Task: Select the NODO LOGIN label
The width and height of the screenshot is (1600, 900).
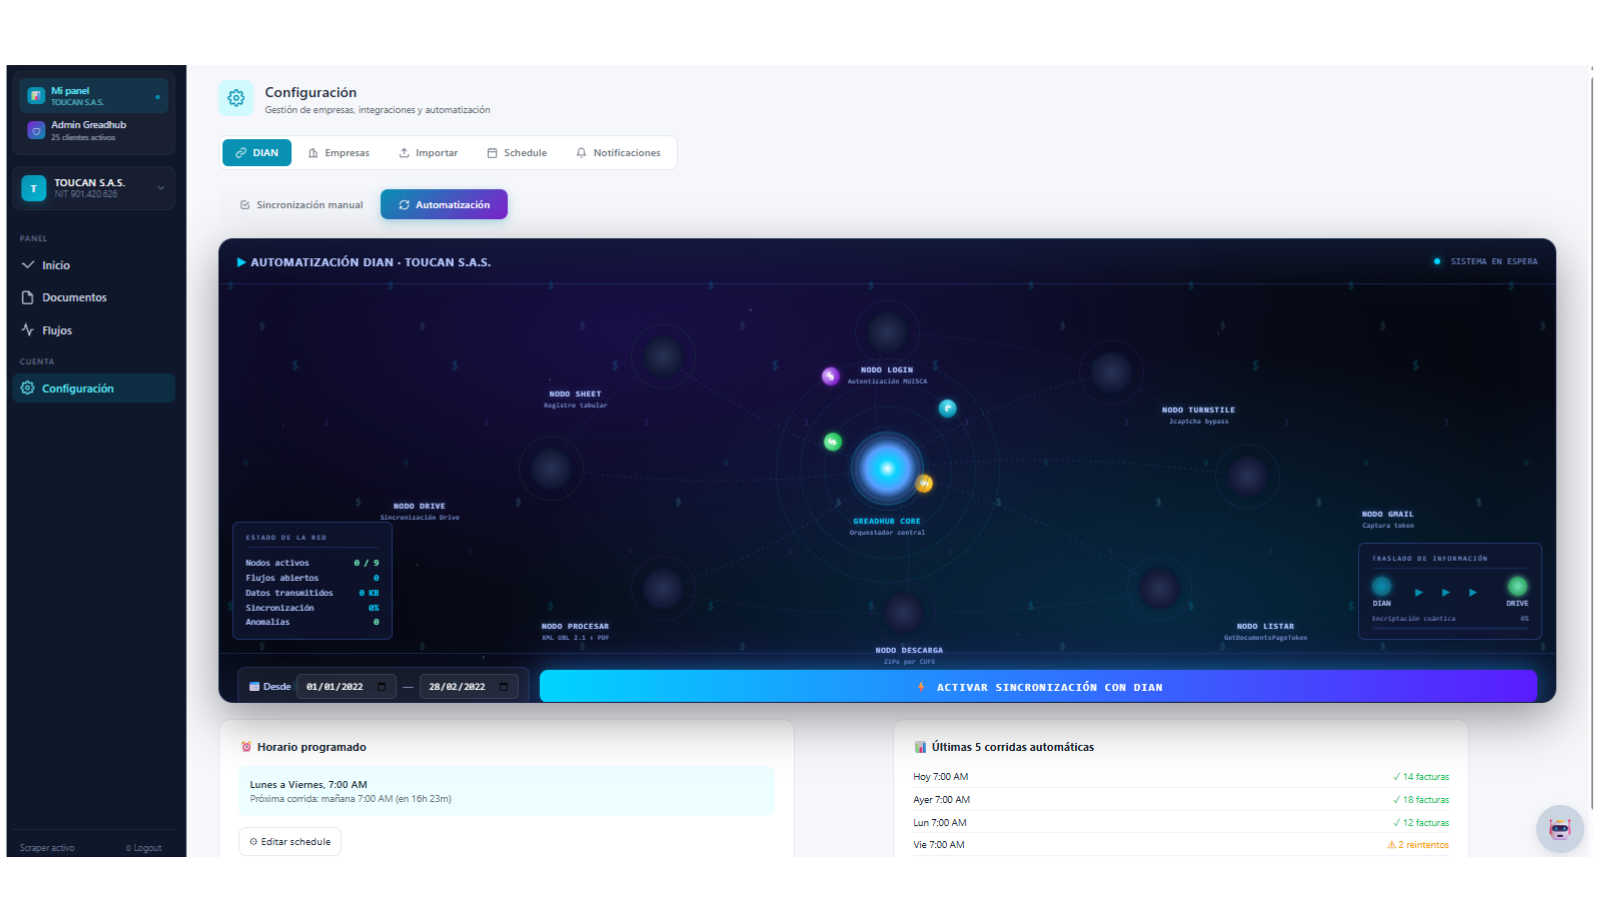Action: [x=887, y=370]
